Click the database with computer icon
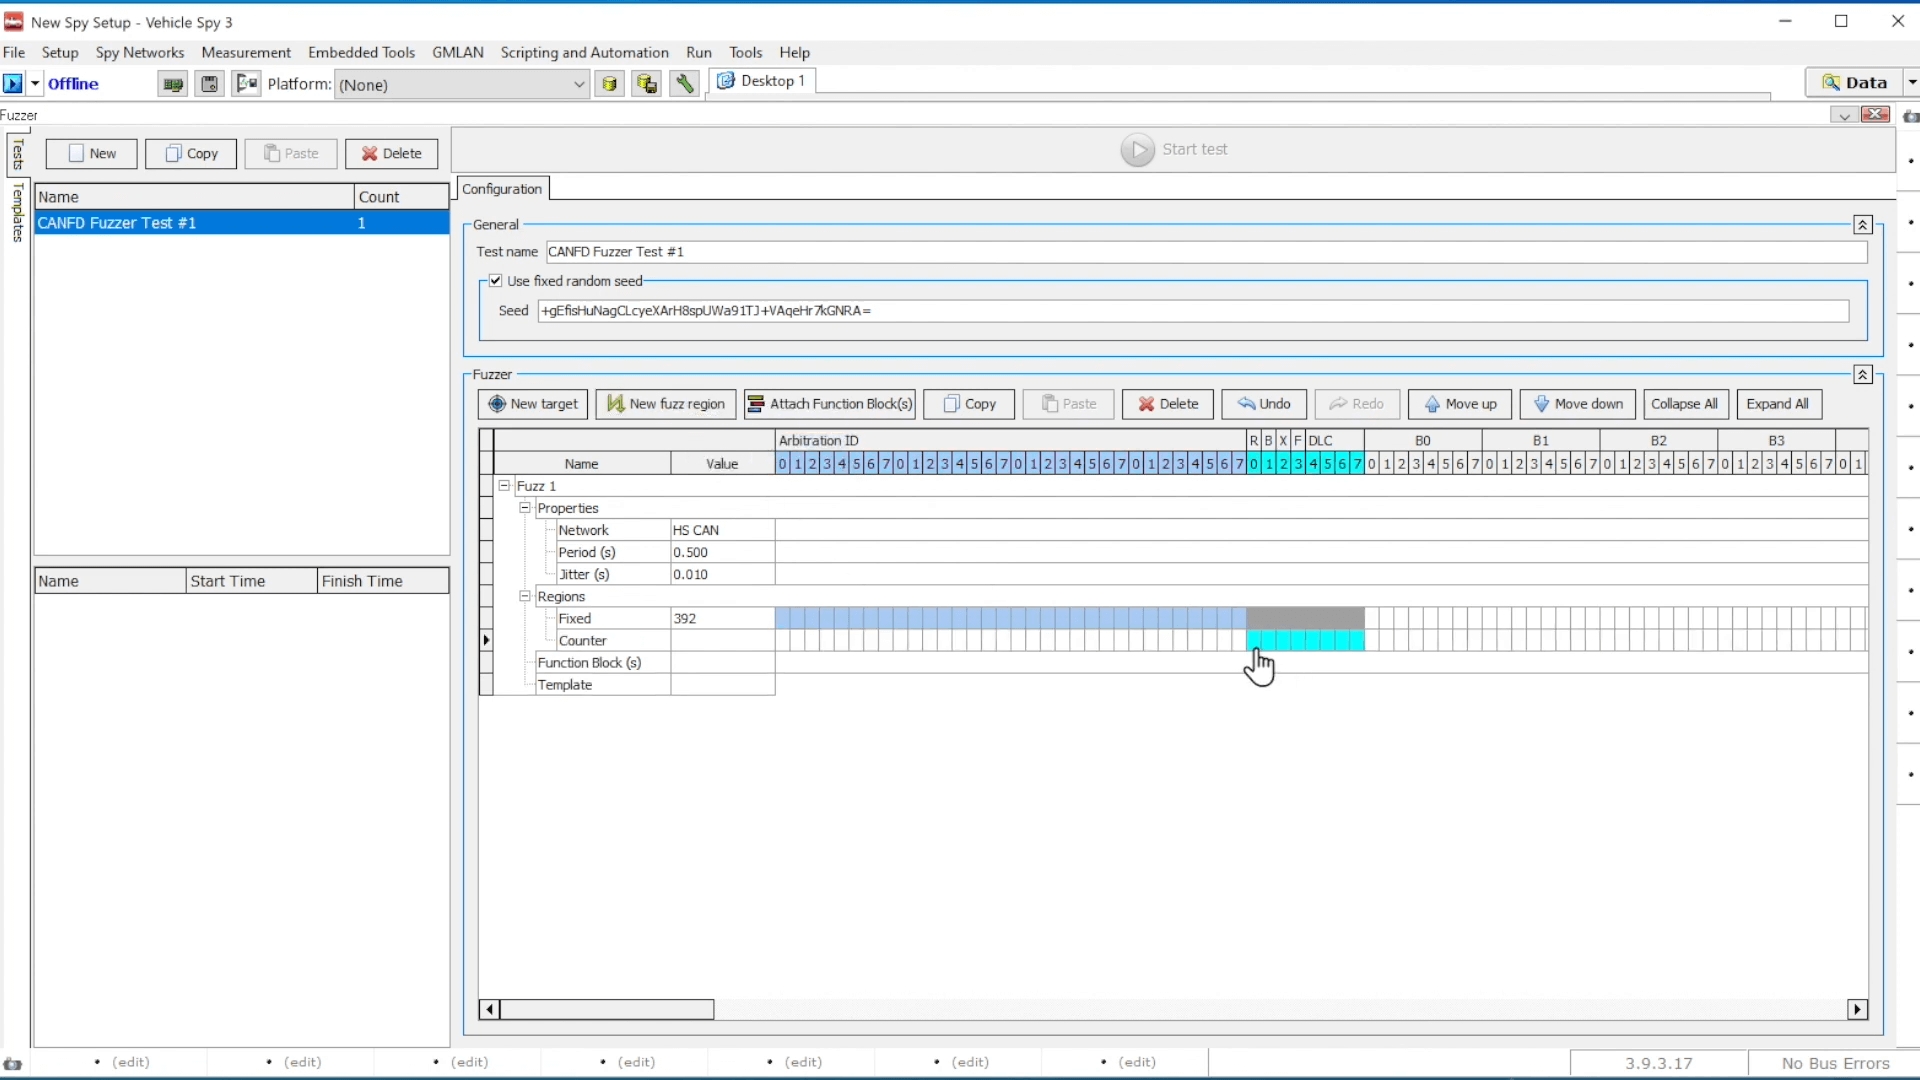The image size is (1920, 1080). click(647, 84)
